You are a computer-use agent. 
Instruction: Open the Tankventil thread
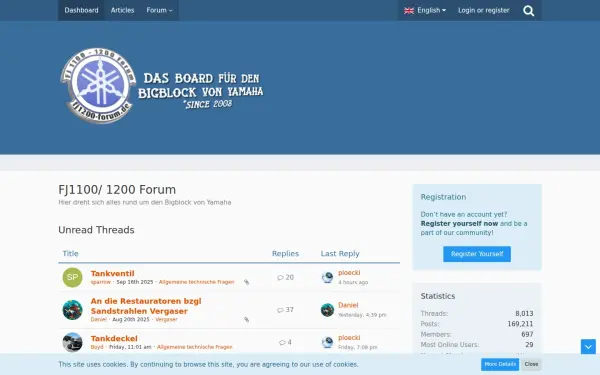(112, 273)
